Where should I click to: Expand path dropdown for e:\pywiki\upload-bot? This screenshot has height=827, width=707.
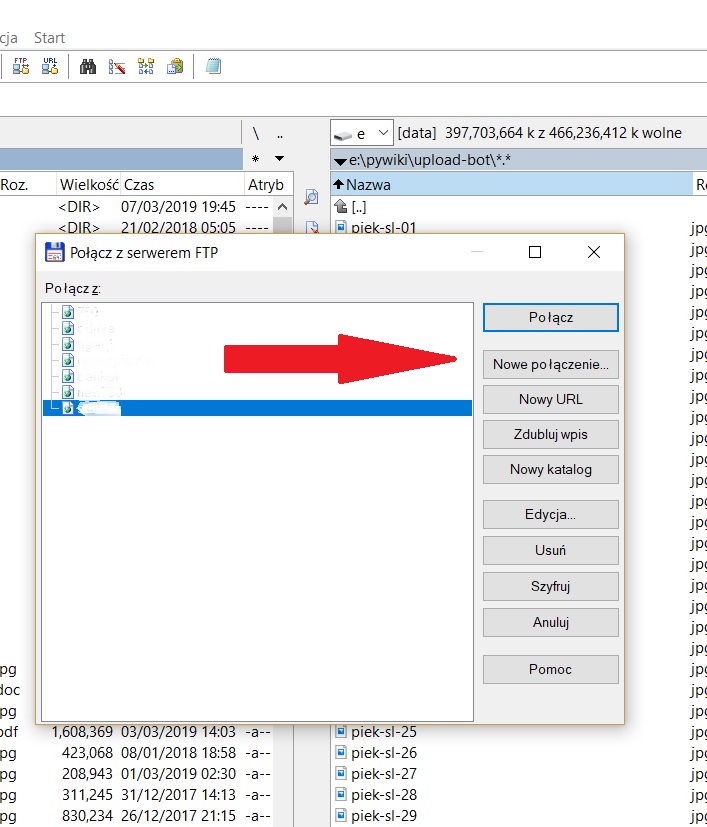point(341,160)
